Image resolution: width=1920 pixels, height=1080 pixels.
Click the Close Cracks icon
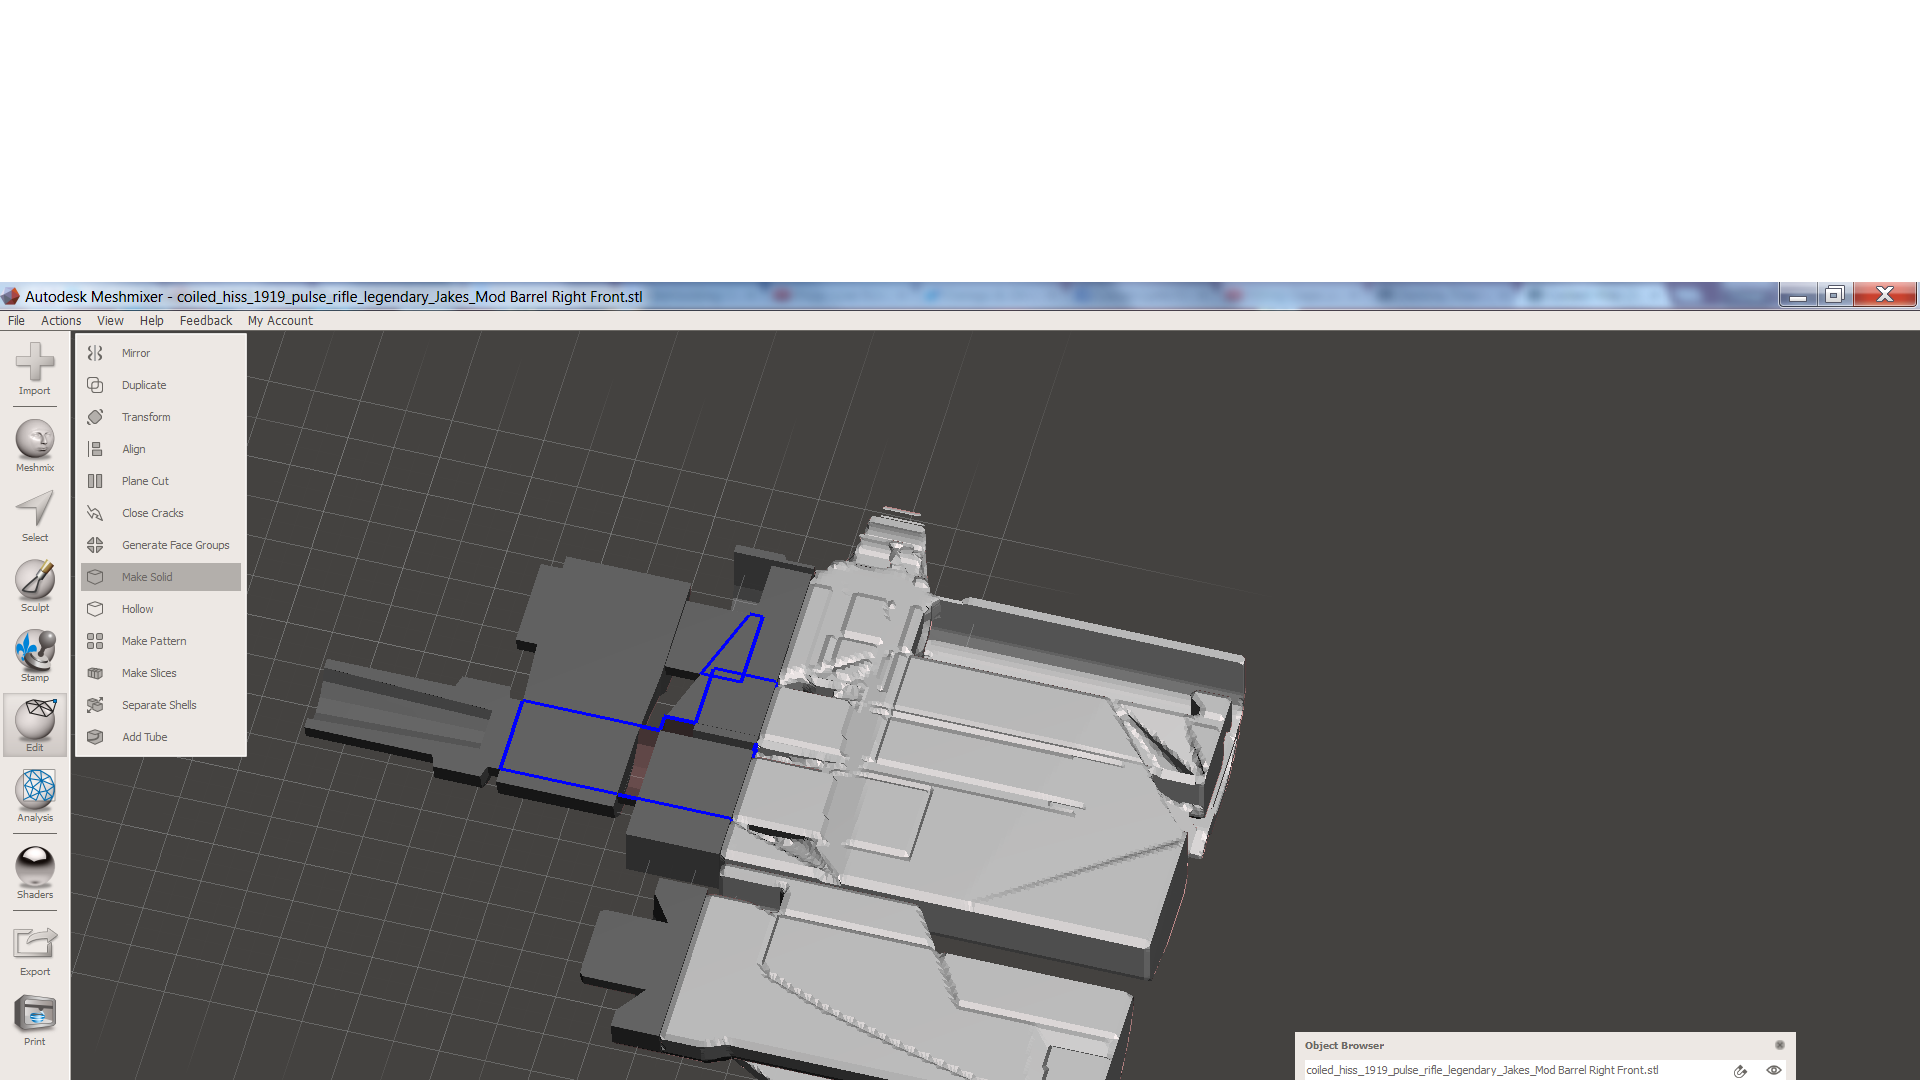(95, 513)
